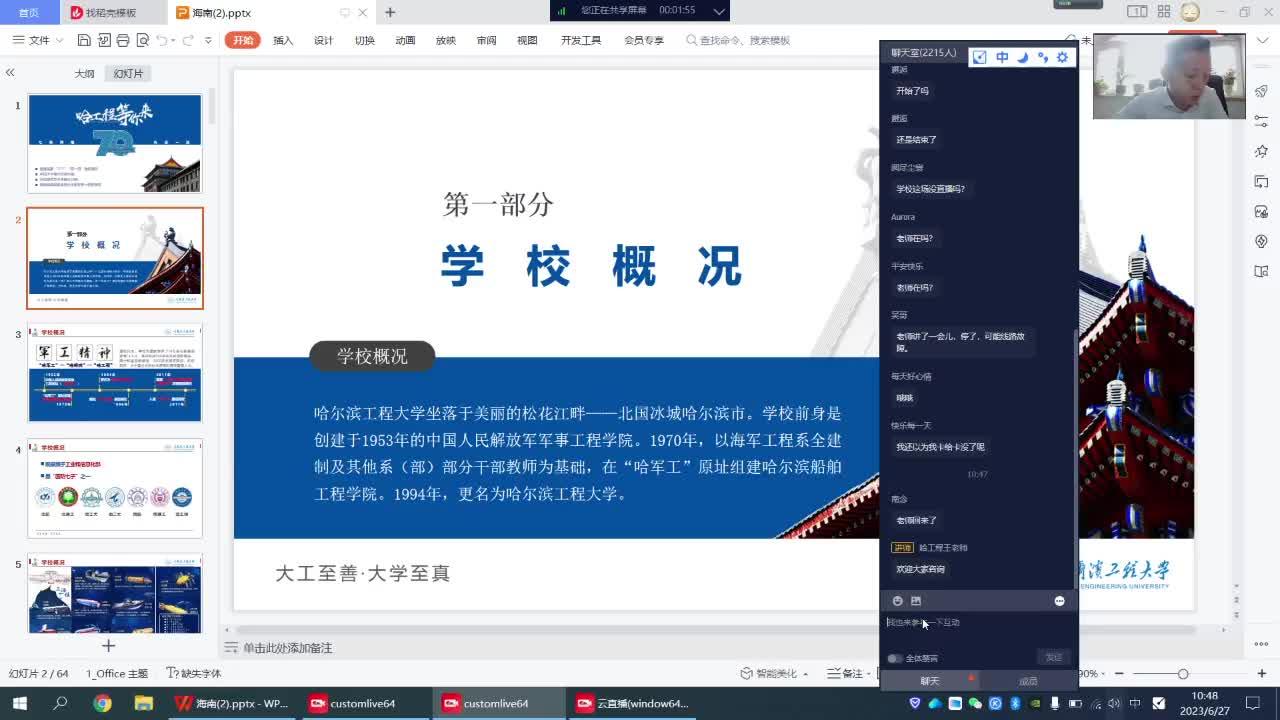Select the 设计 ribbon tab
This screenshot has width=1280, height=720.
point(323,40)
